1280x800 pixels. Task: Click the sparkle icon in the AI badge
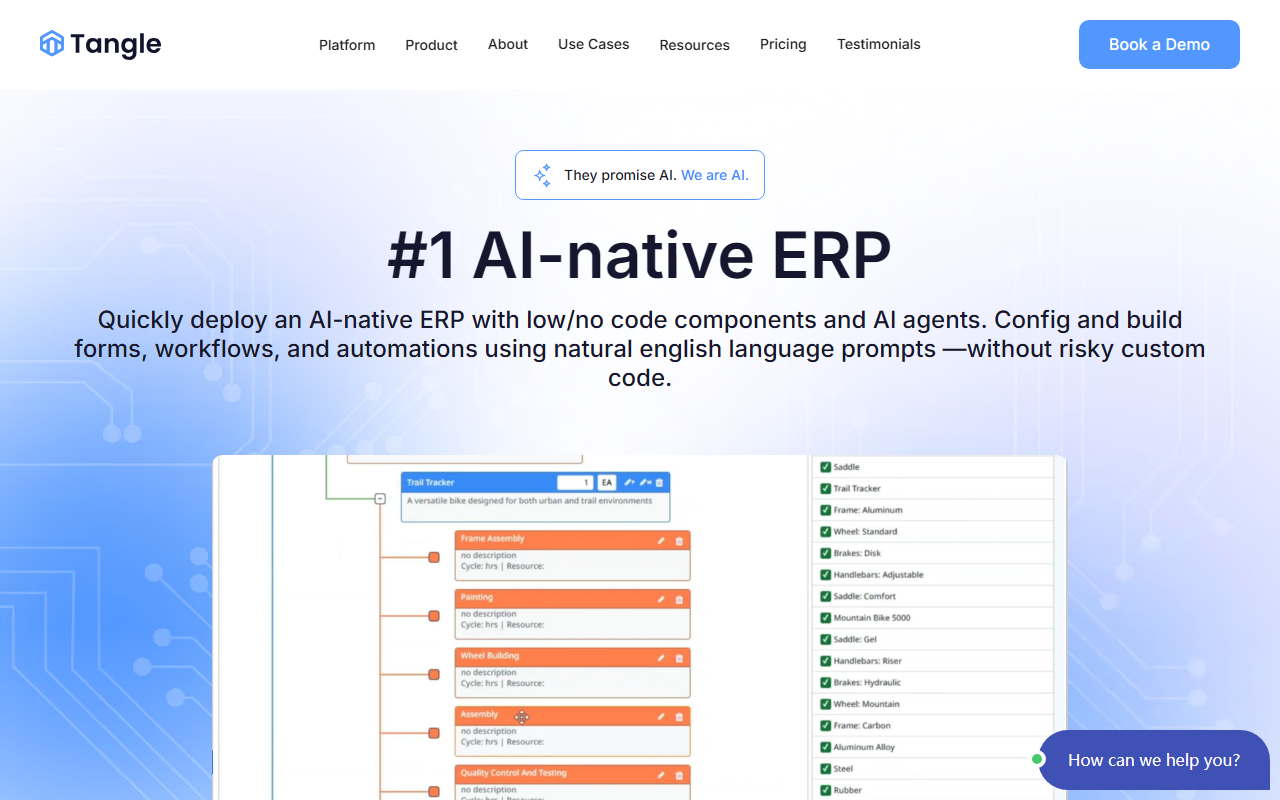(542, 175)
